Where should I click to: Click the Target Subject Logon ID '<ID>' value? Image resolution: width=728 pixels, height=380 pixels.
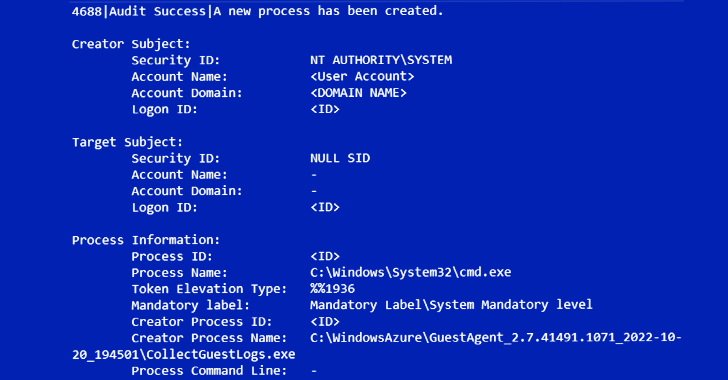point(325,207)
